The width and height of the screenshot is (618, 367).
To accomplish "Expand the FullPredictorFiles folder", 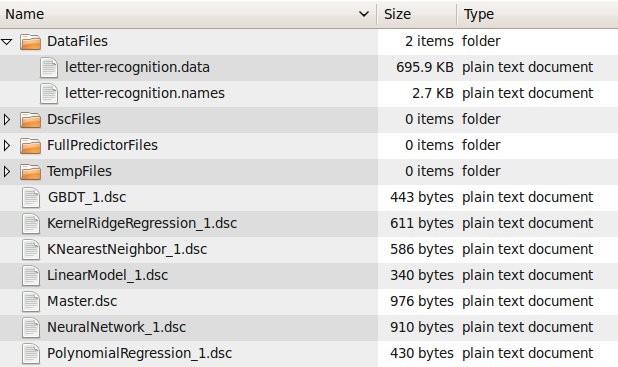I will click(7, 145).
